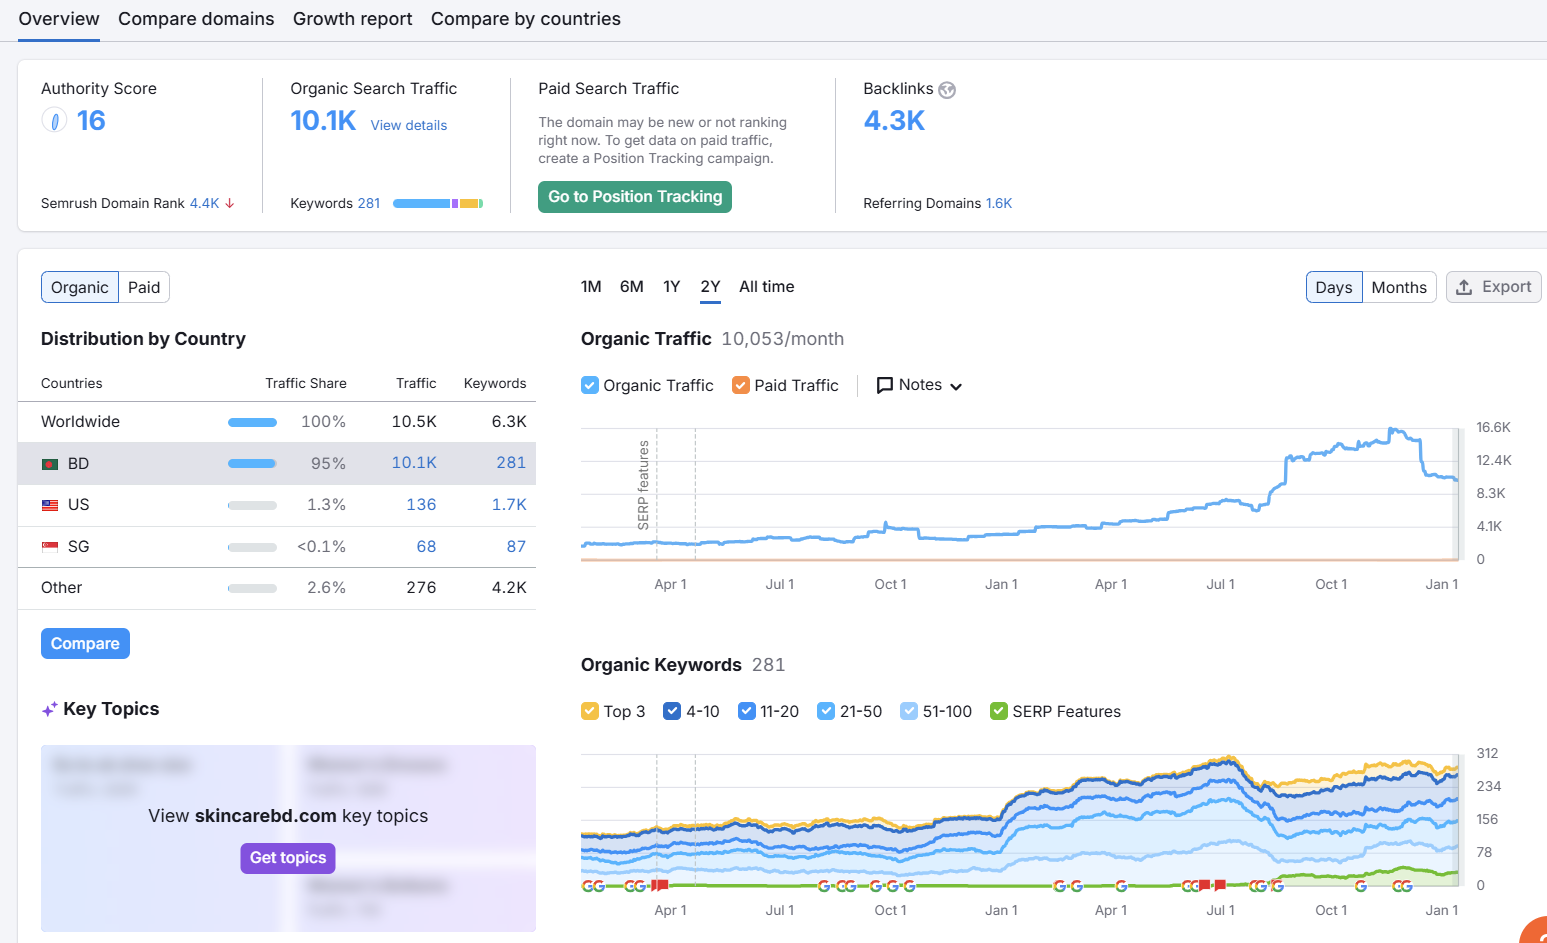Click the SERP features marker on traffic chart
The width and height of the screenshot is (1547, 943).
pos(643,485)
